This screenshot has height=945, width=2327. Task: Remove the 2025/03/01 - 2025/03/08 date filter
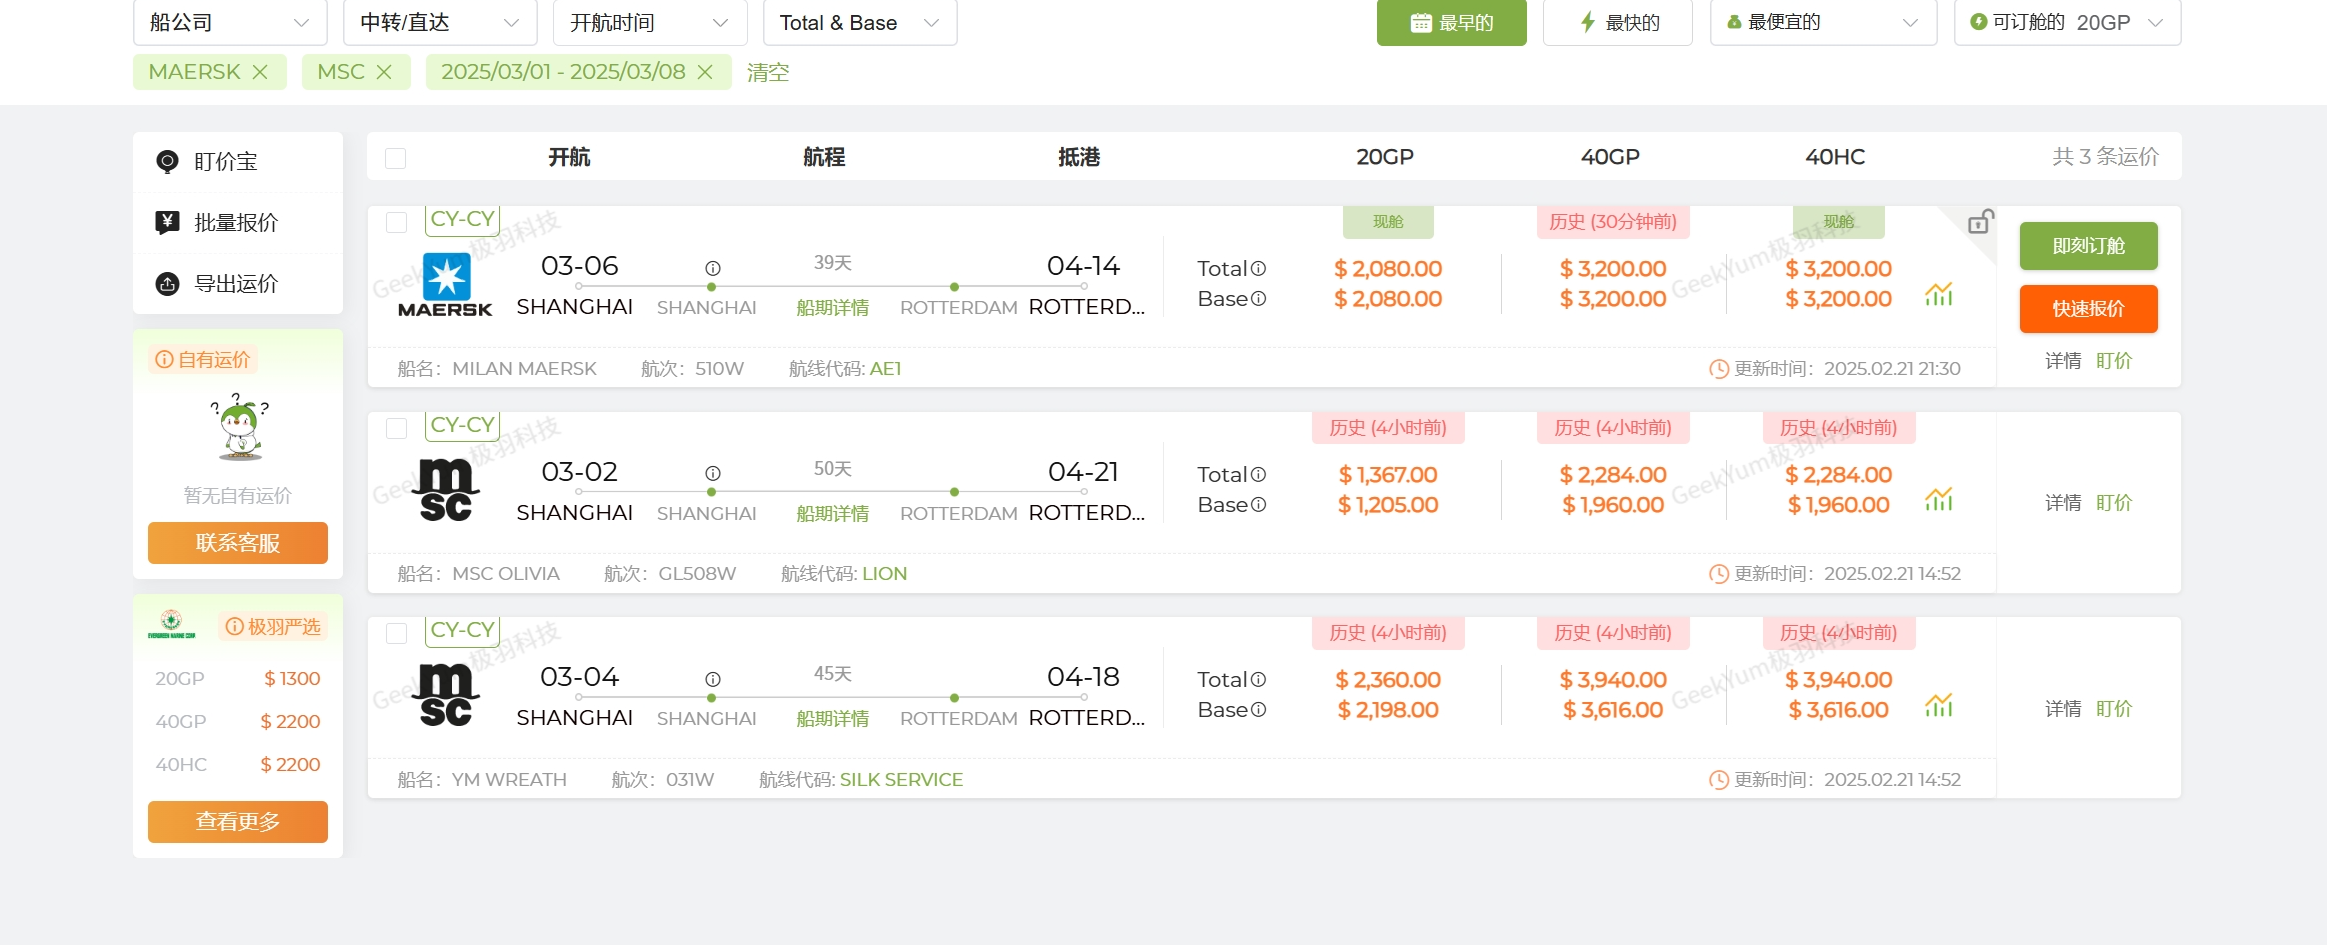(705, 72)
